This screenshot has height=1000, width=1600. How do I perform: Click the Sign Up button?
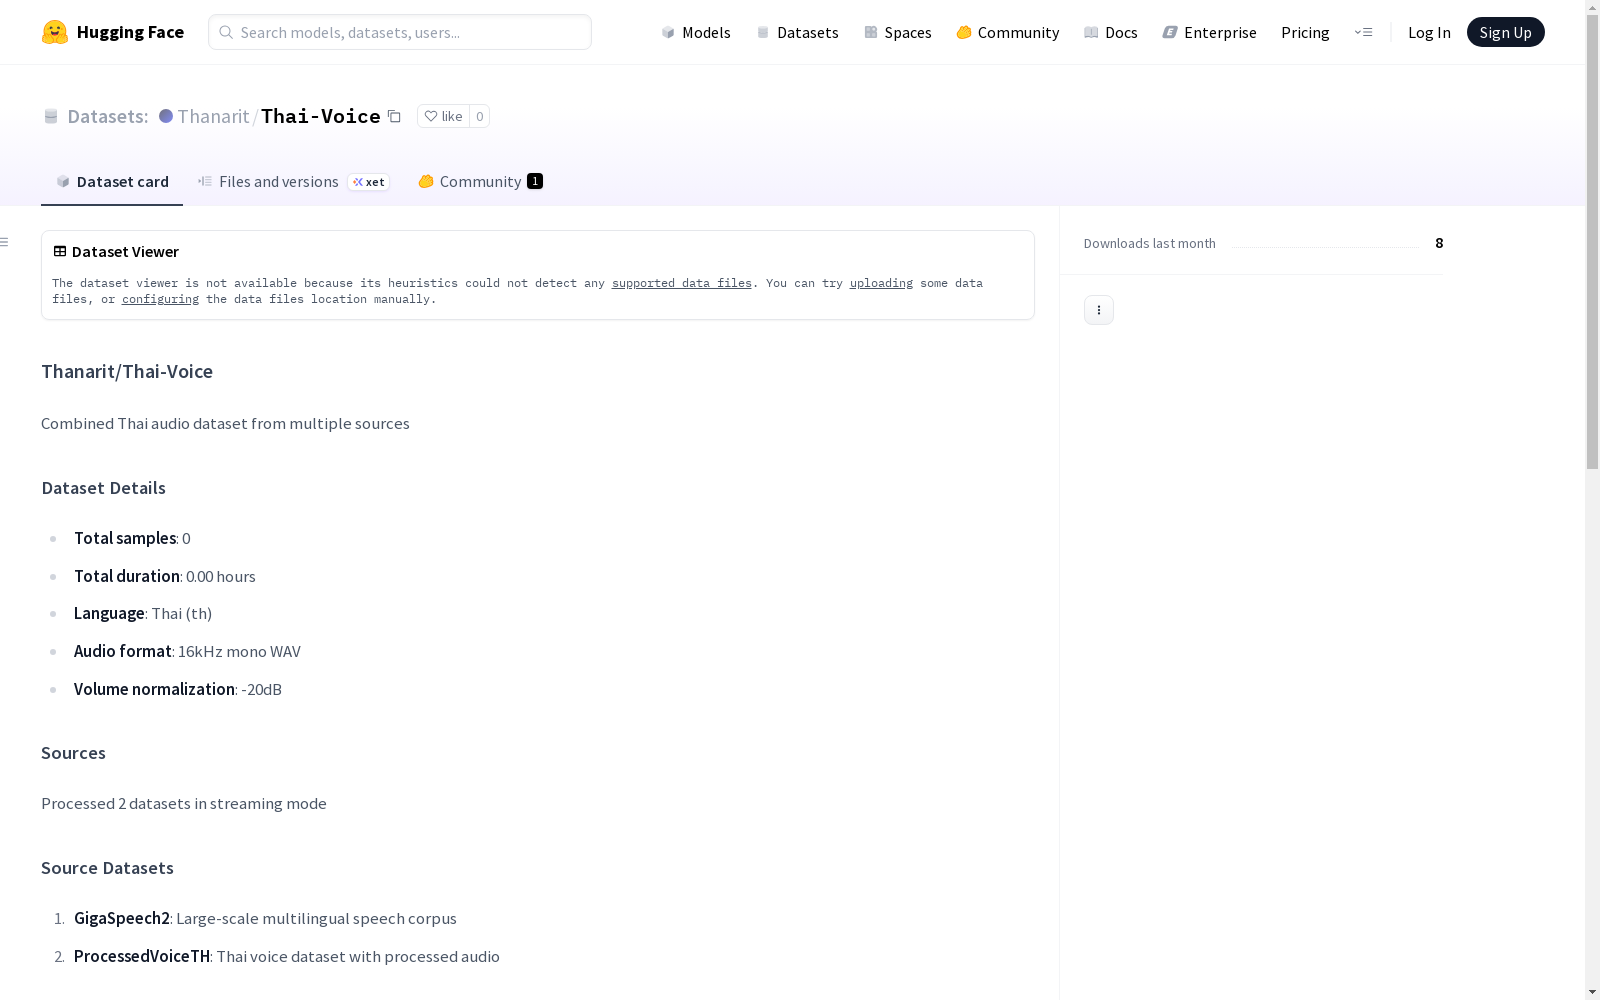coord(1505,32)
